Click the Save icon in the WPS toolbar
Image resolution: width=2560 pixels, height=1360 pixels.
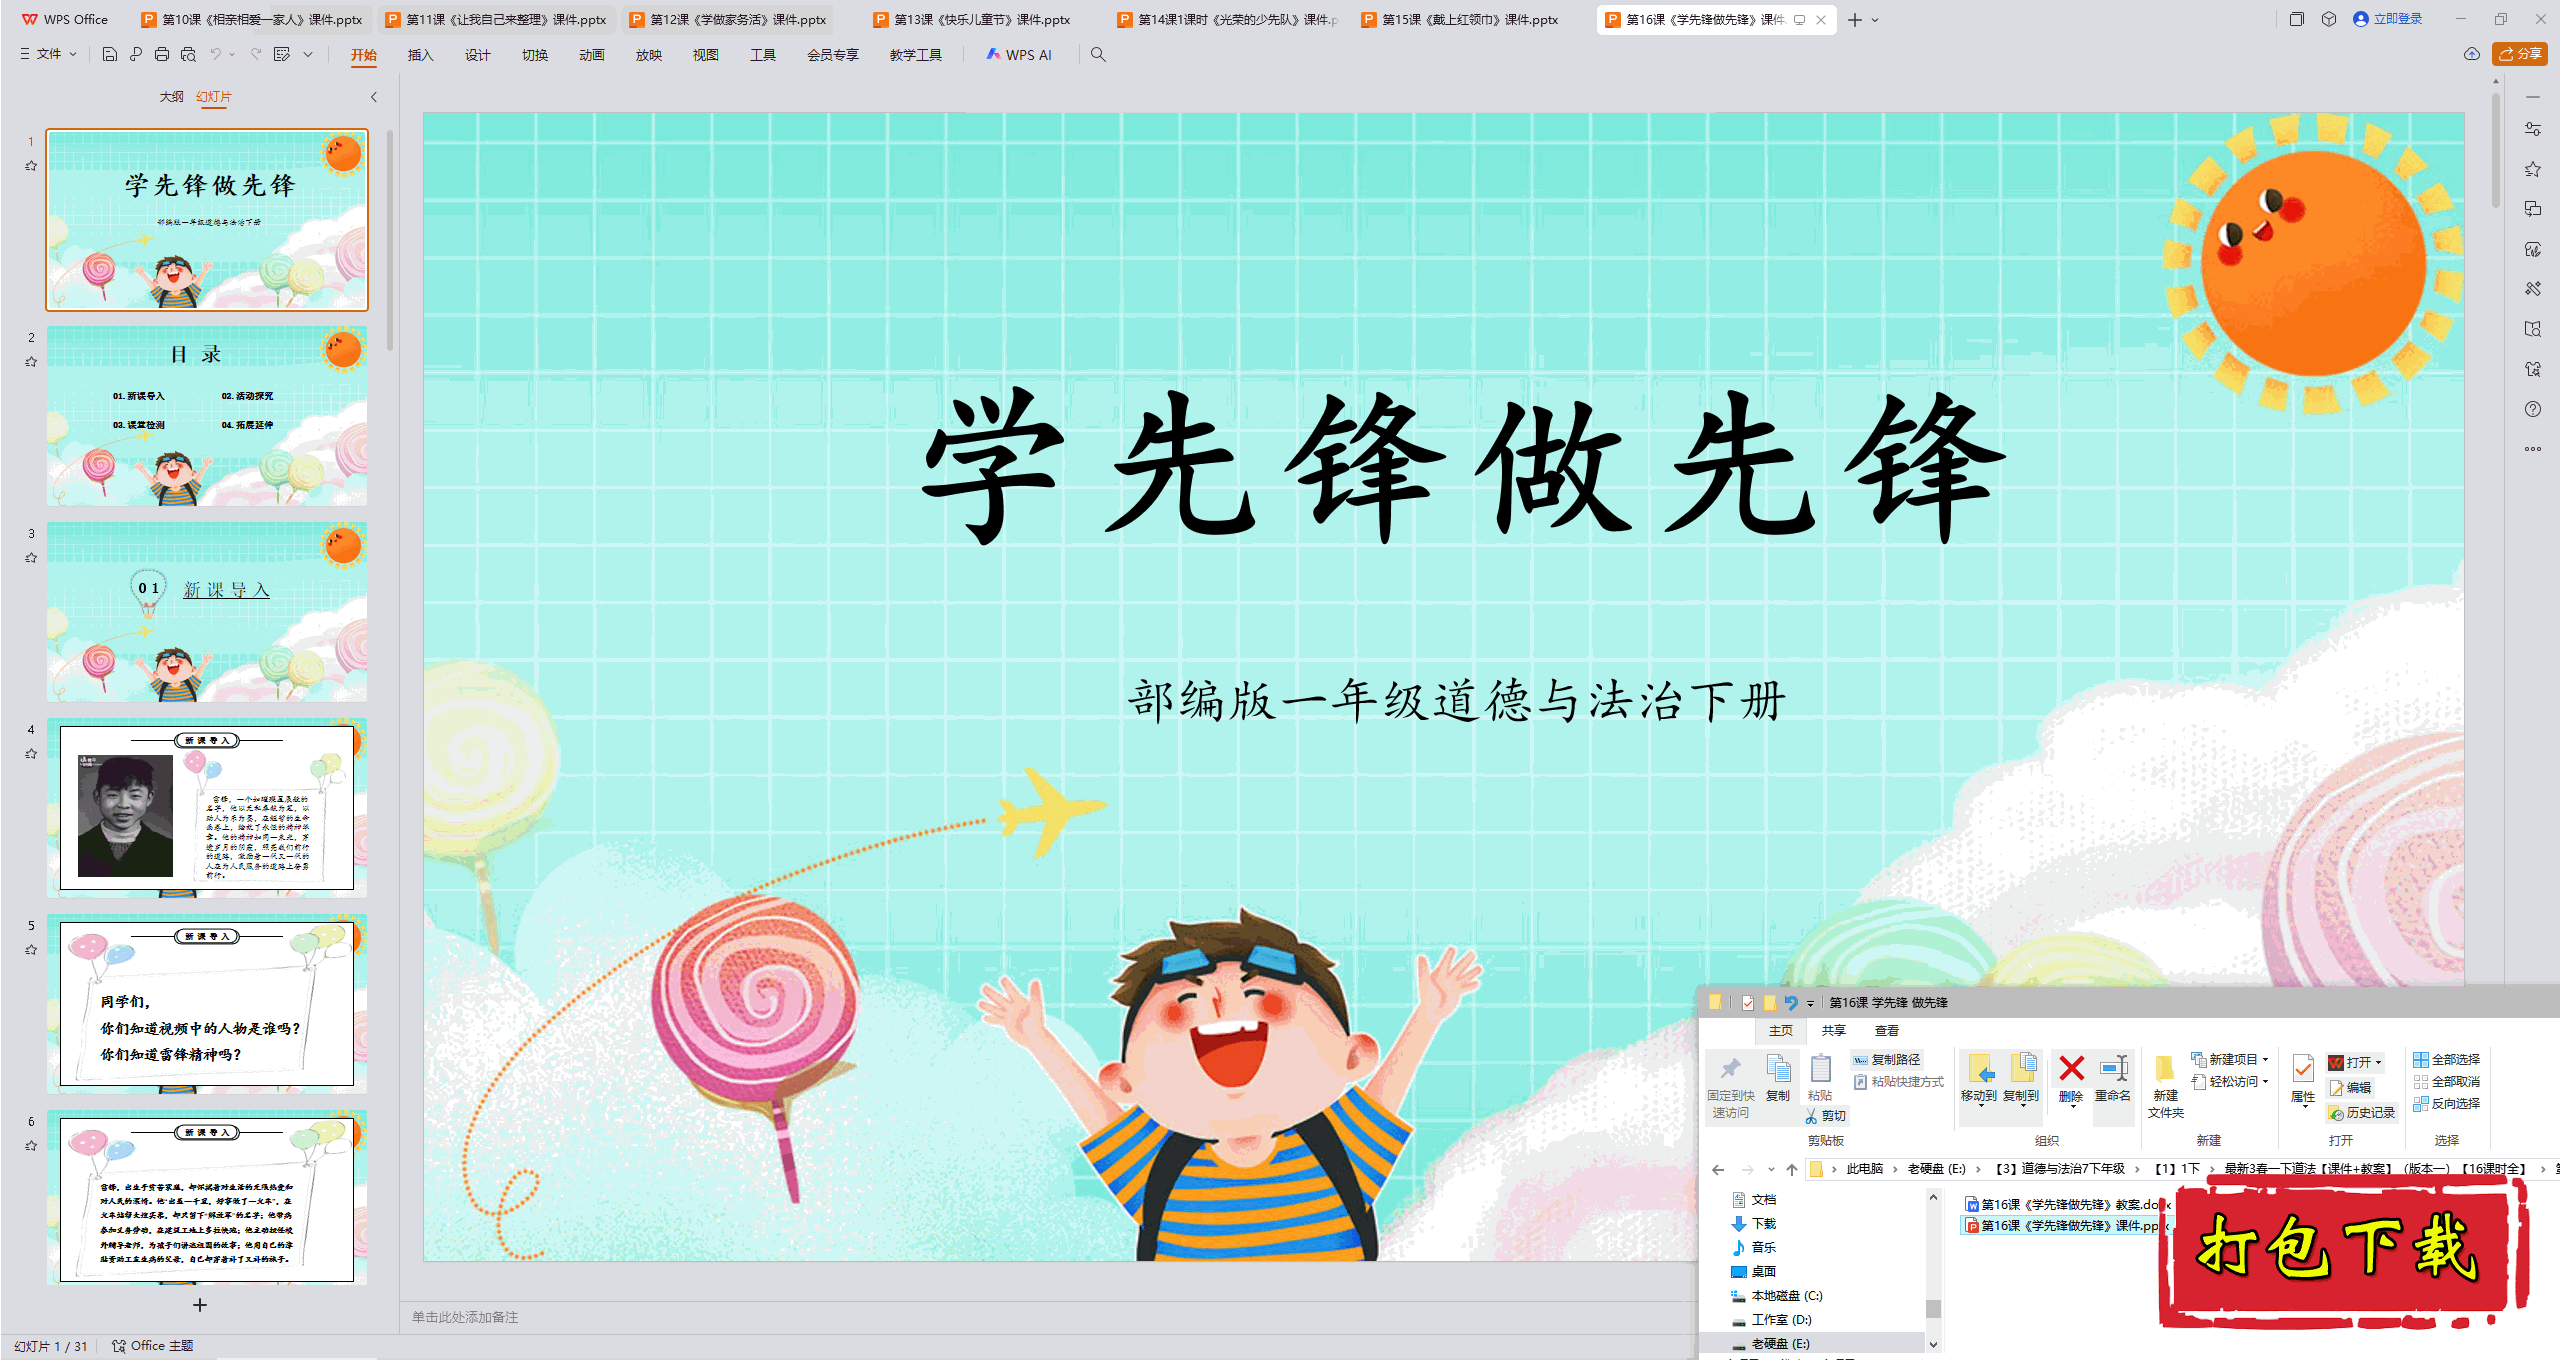tap(110, 54)
